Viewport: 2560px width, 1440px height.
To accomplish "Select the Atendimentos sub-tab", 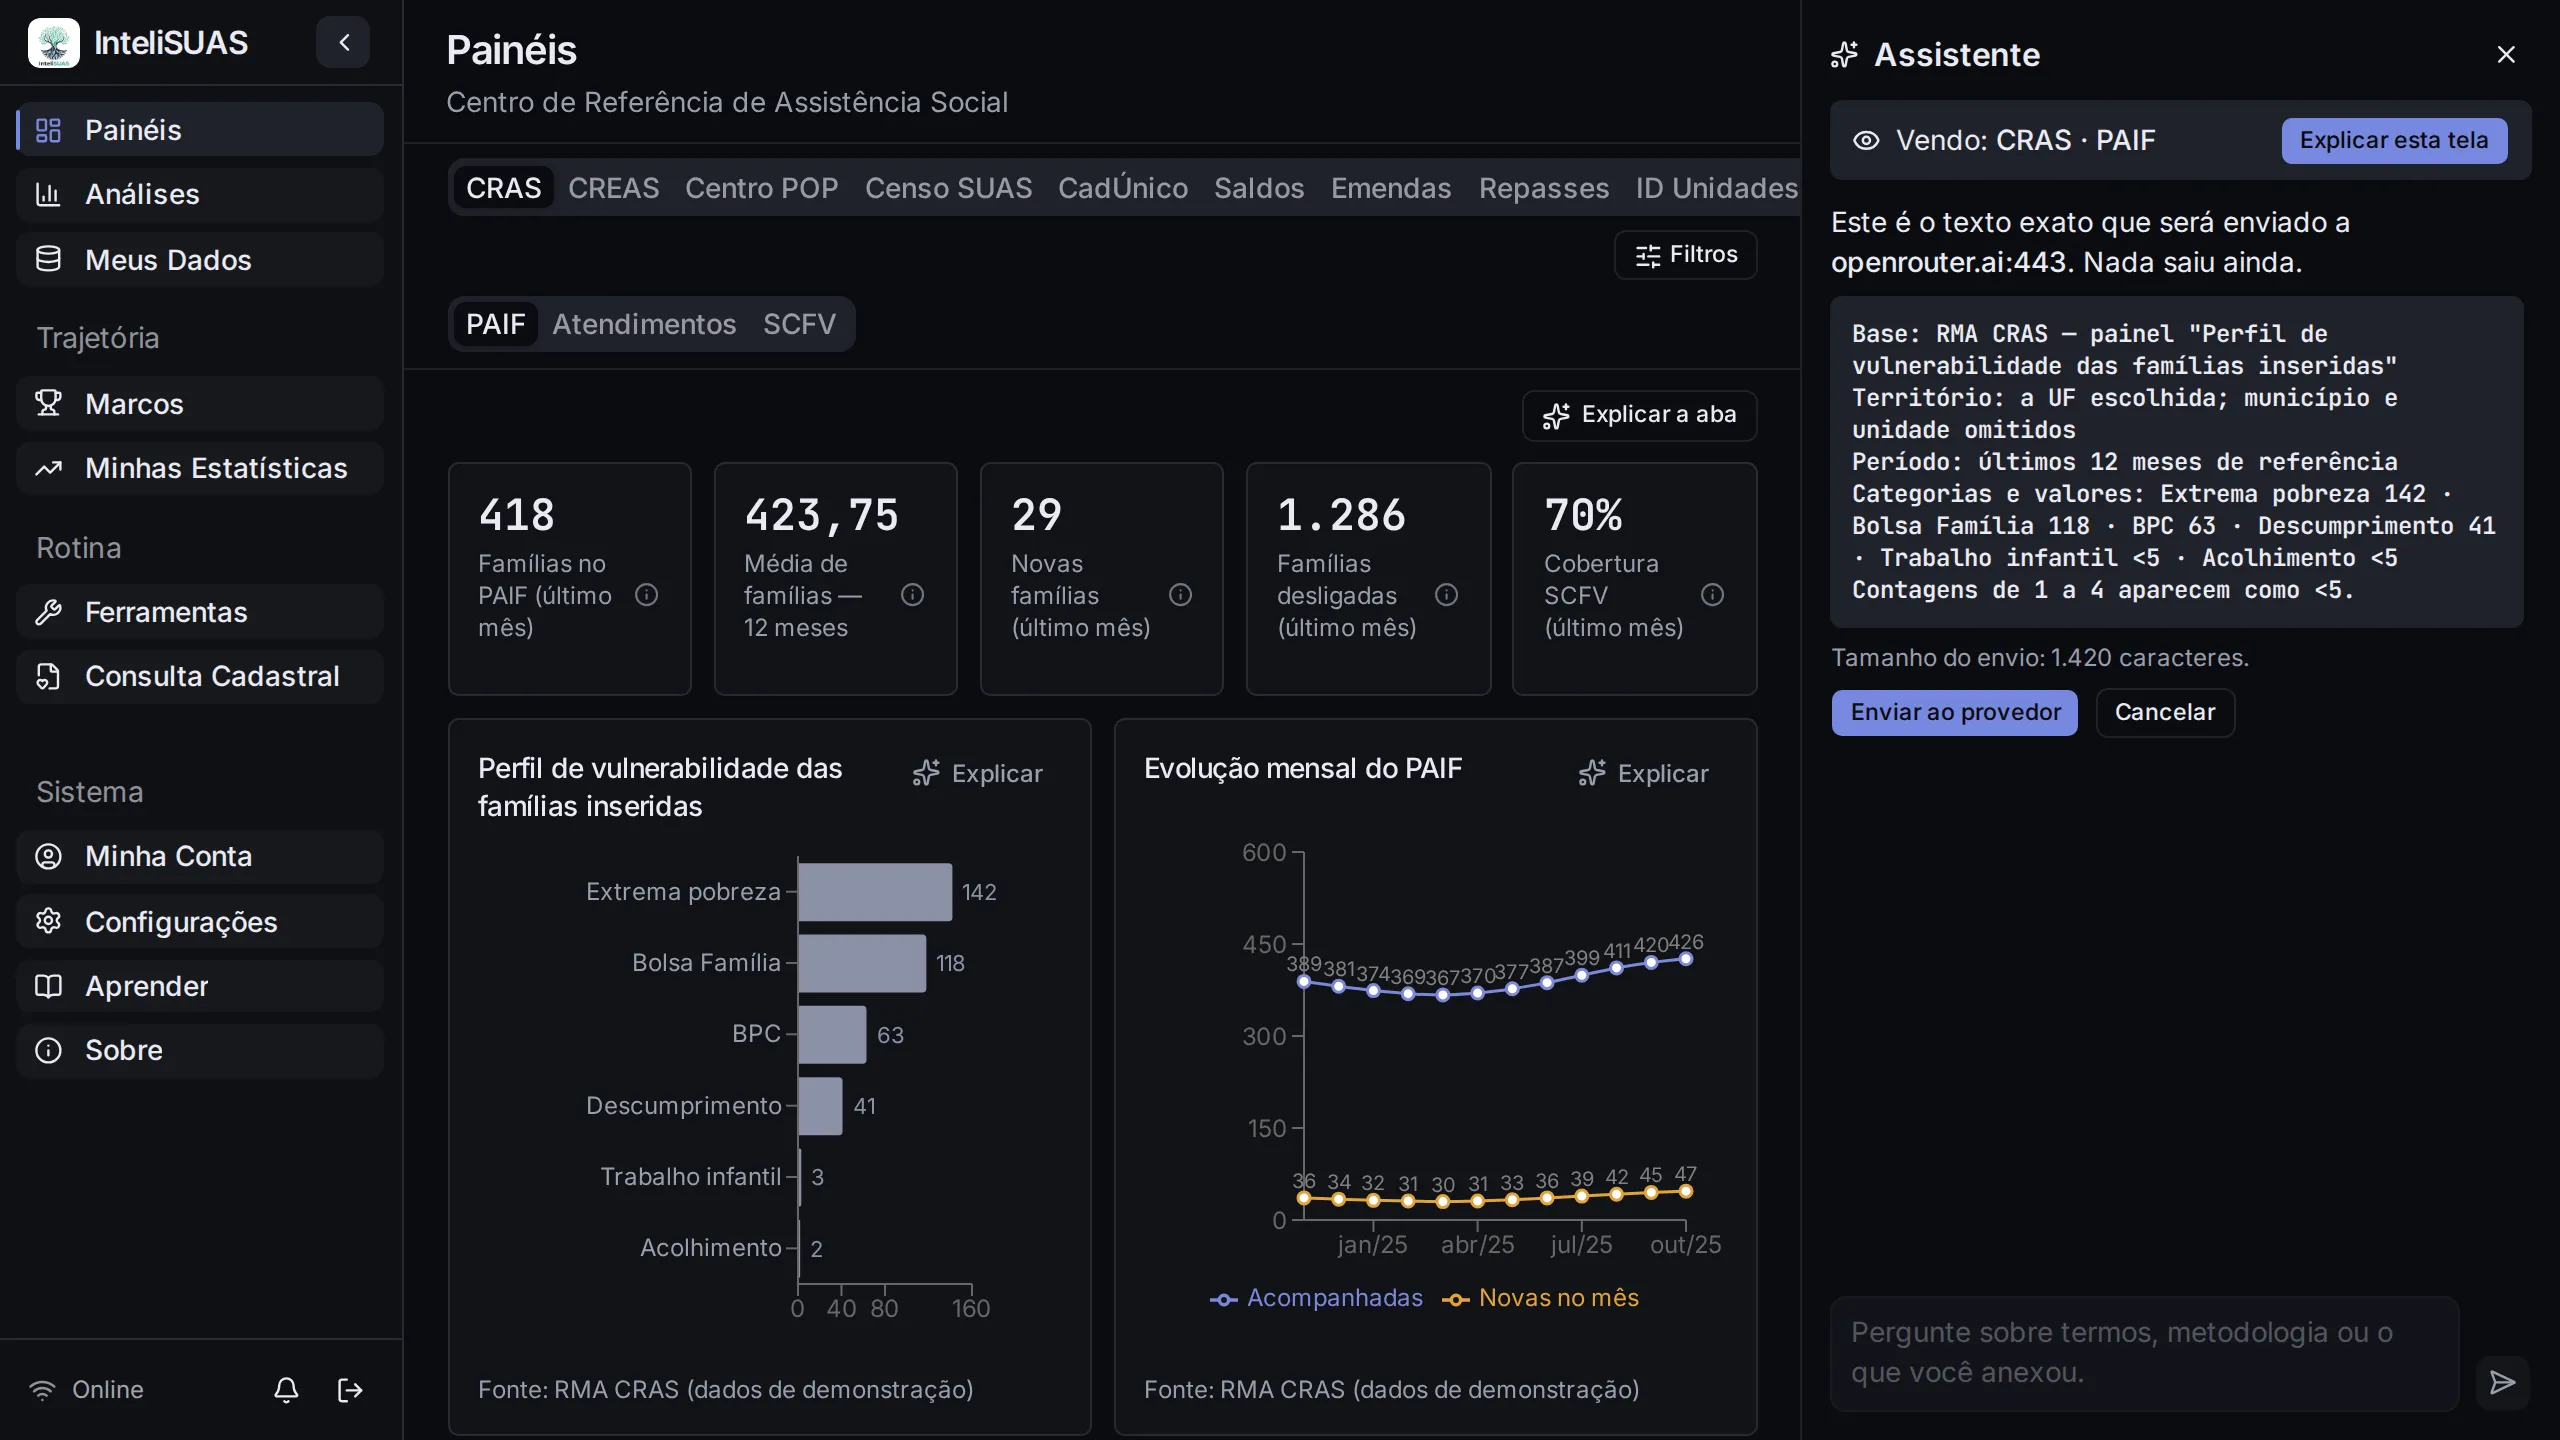I will [644, 324].
